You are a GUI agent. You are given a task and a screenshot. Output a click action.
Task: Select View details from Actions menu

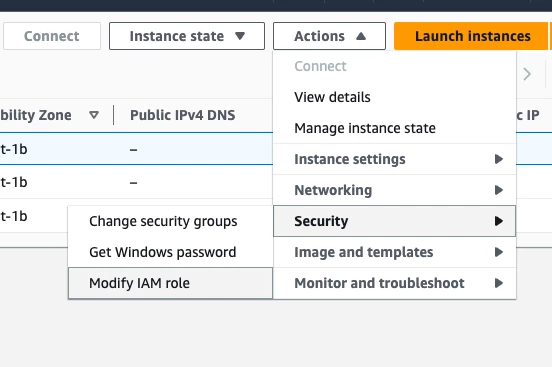click(394, 97)
